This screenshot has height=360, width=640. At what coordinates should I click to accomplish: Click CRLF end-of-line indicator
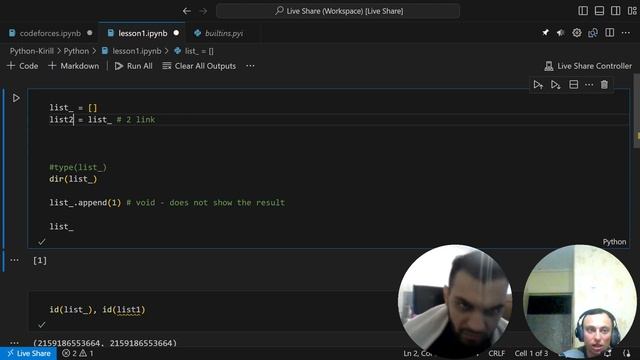[496, 353]
